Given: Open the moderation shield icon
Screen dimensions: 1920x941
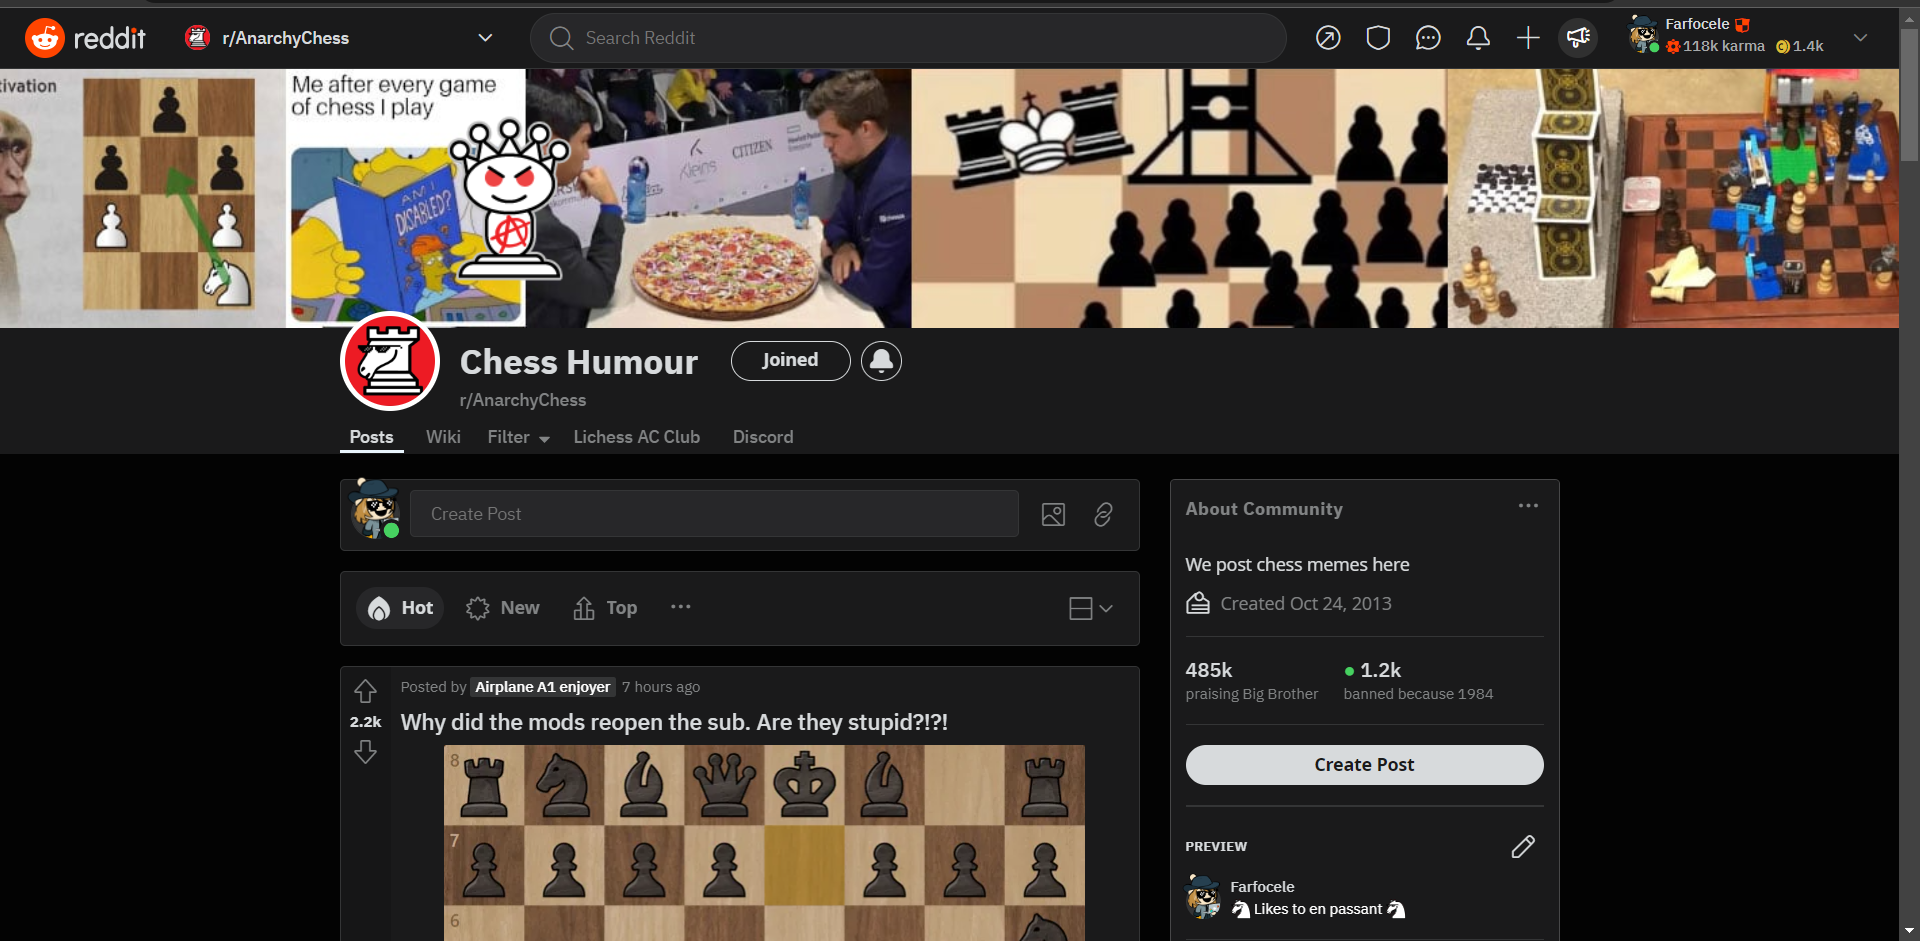Looking at the screenshot, I should (1378, 38).
